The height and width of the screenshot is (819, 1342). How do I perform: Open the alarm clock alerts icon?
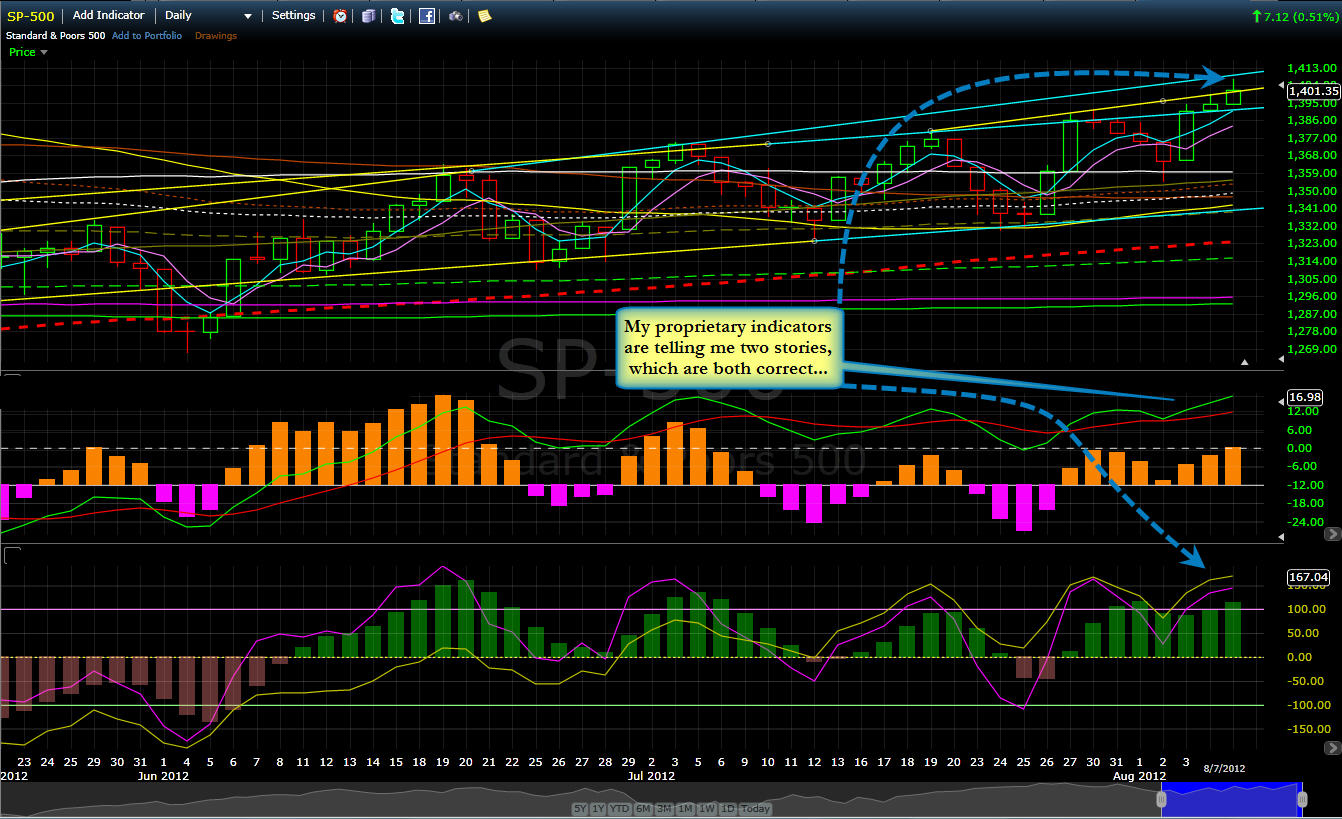(x=340, y=16)
